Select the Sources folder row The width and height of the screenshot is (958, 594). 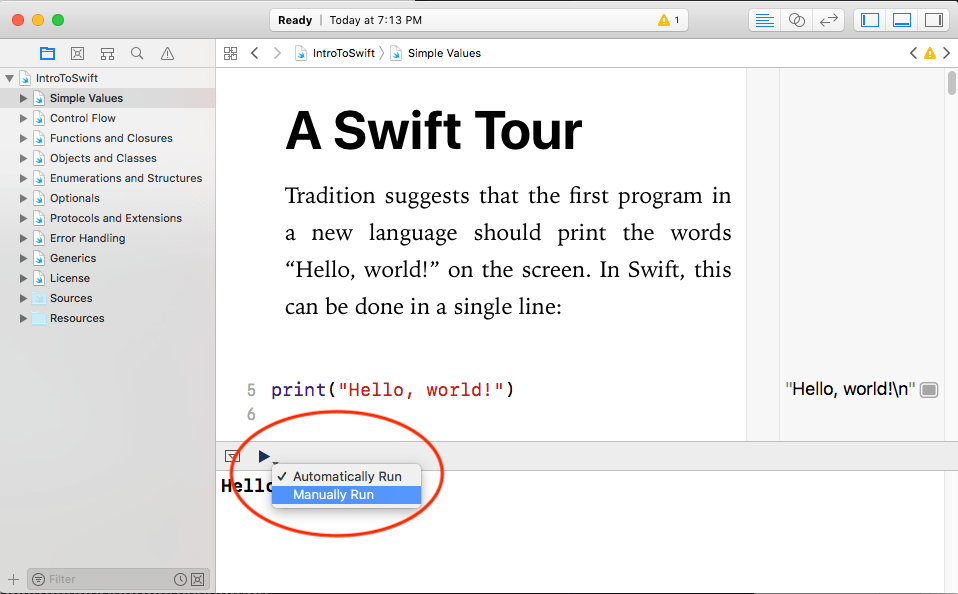[x=108, y=298]
